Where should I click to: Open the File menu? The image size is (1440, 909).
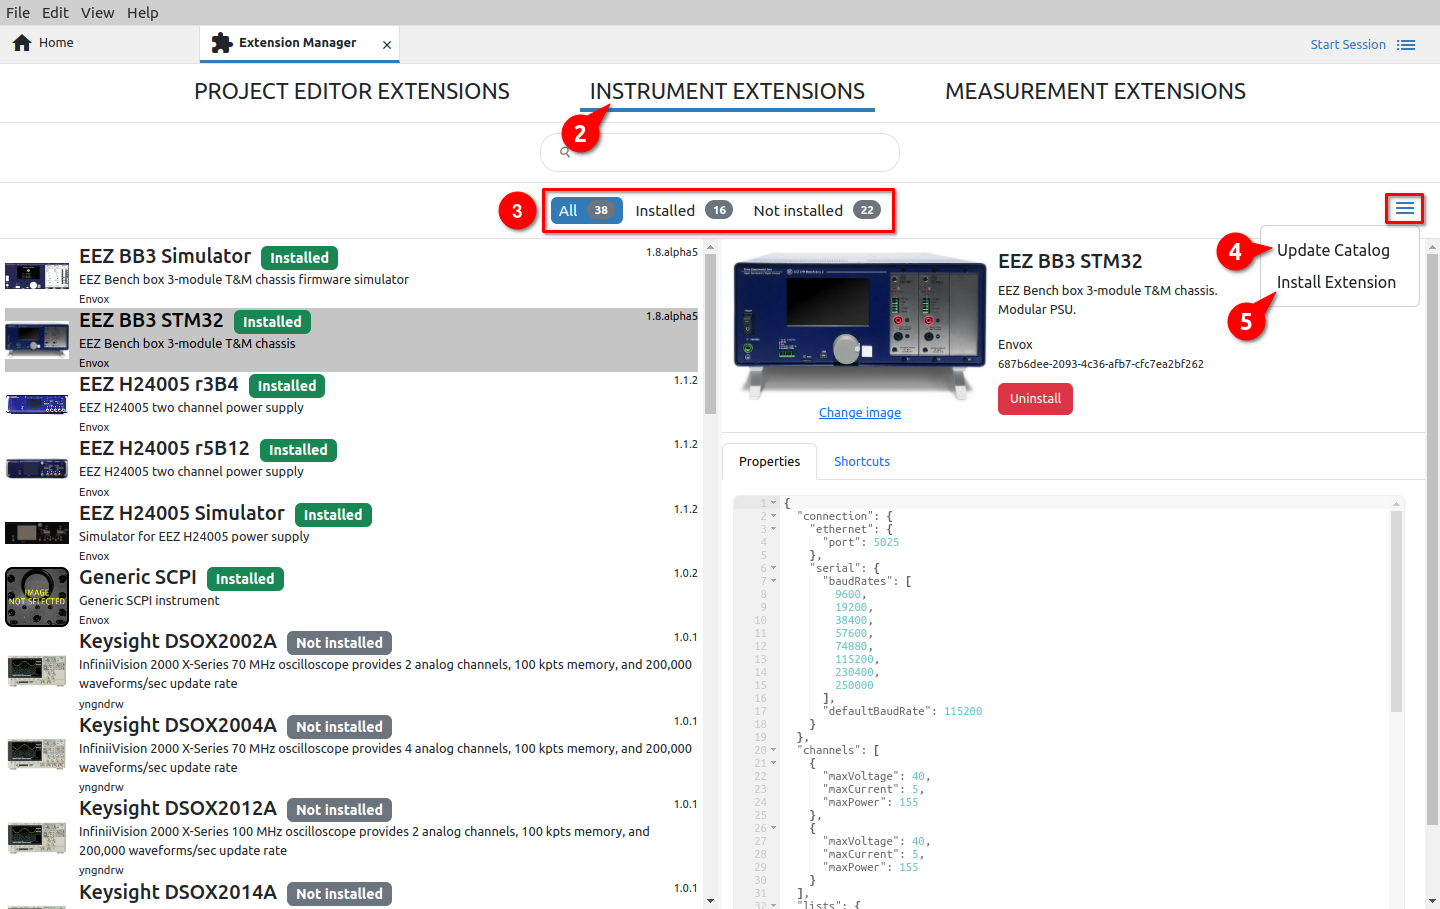click(x=18, y=12)
